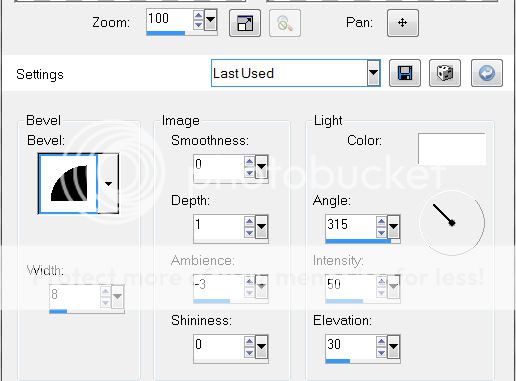Click the Elevation input field showing 30
This screenshot has width=516, height=381.
(351, 347)
